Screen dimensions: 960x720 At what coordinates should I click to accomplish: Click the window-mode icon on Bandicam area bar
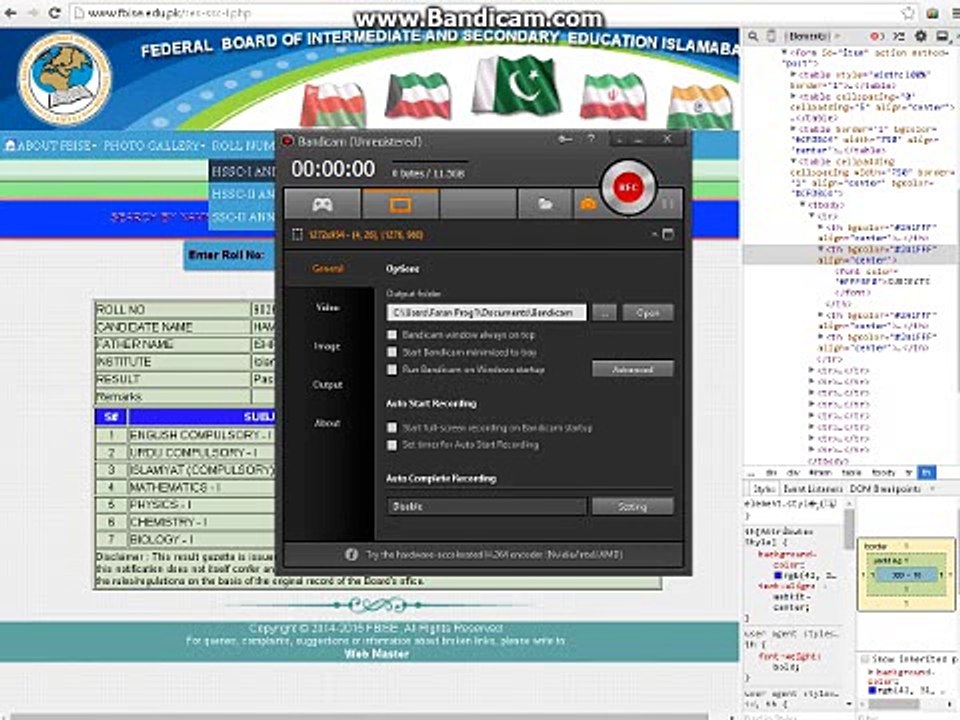pyautogui.click(x=668, y=234)
